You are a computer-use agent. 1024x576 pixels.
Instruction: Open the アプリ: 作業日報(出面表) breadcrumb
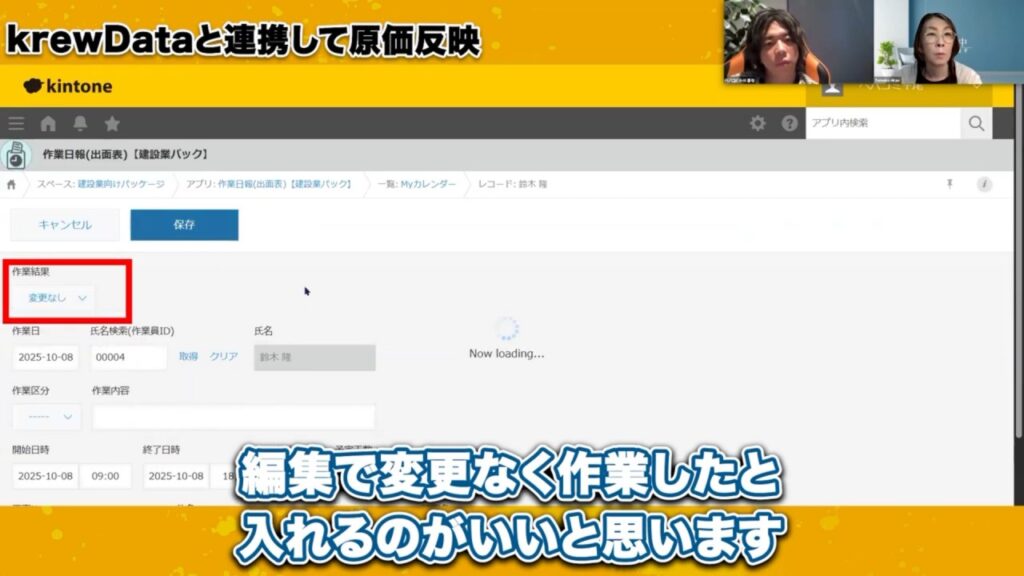click(x=267, y=183)
